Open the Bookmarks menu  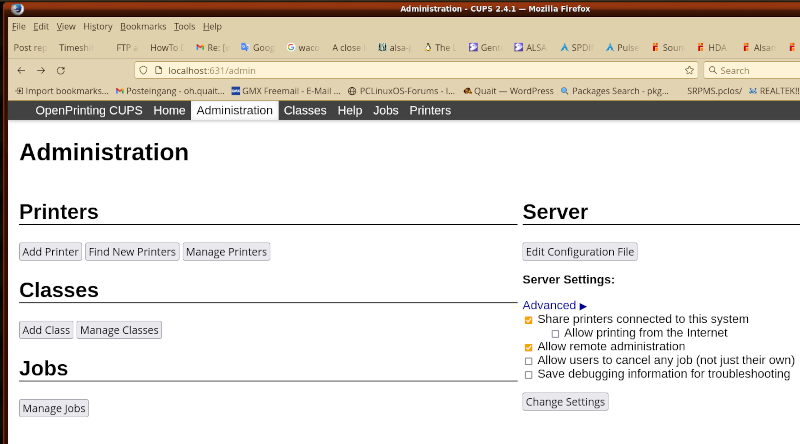(143, 26)
